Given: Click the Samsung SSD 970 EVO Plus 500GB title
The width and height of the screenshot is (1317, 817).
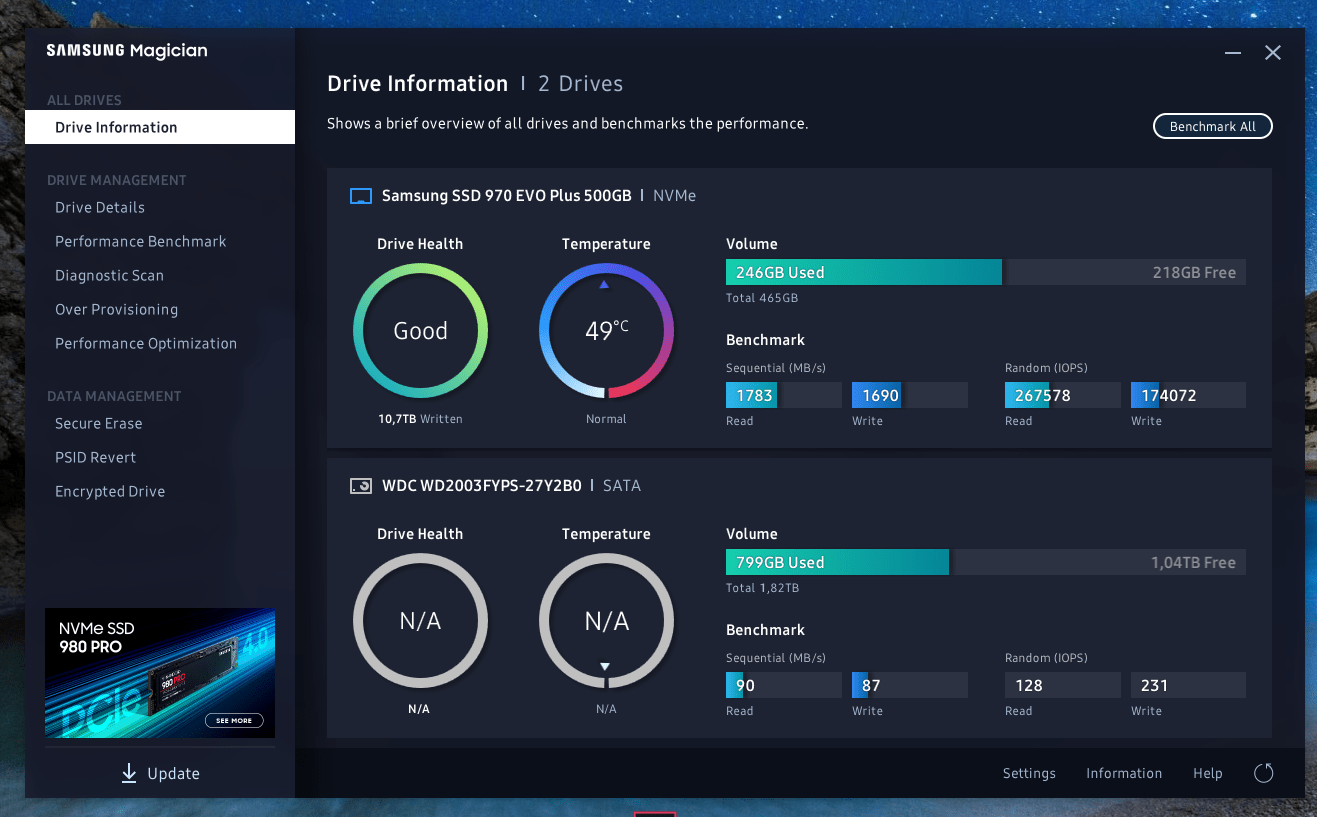Looking at the screenshot, I should [506, 196].
